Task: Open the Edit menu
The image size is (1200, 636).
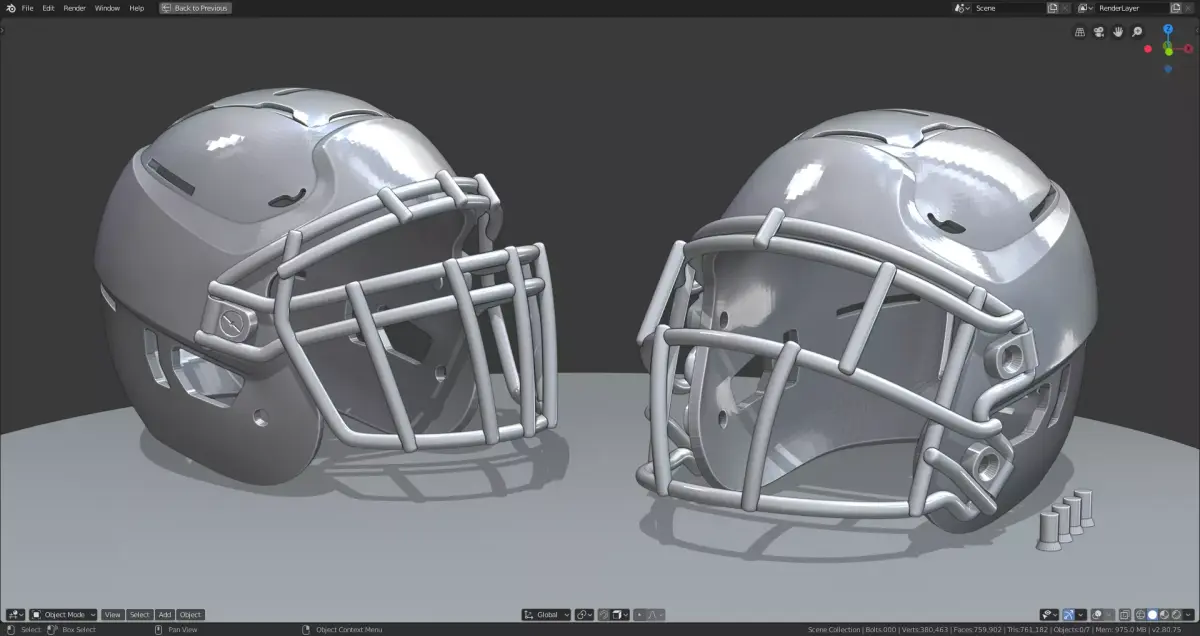Action: pyautogui.click(x=48, y=8)
